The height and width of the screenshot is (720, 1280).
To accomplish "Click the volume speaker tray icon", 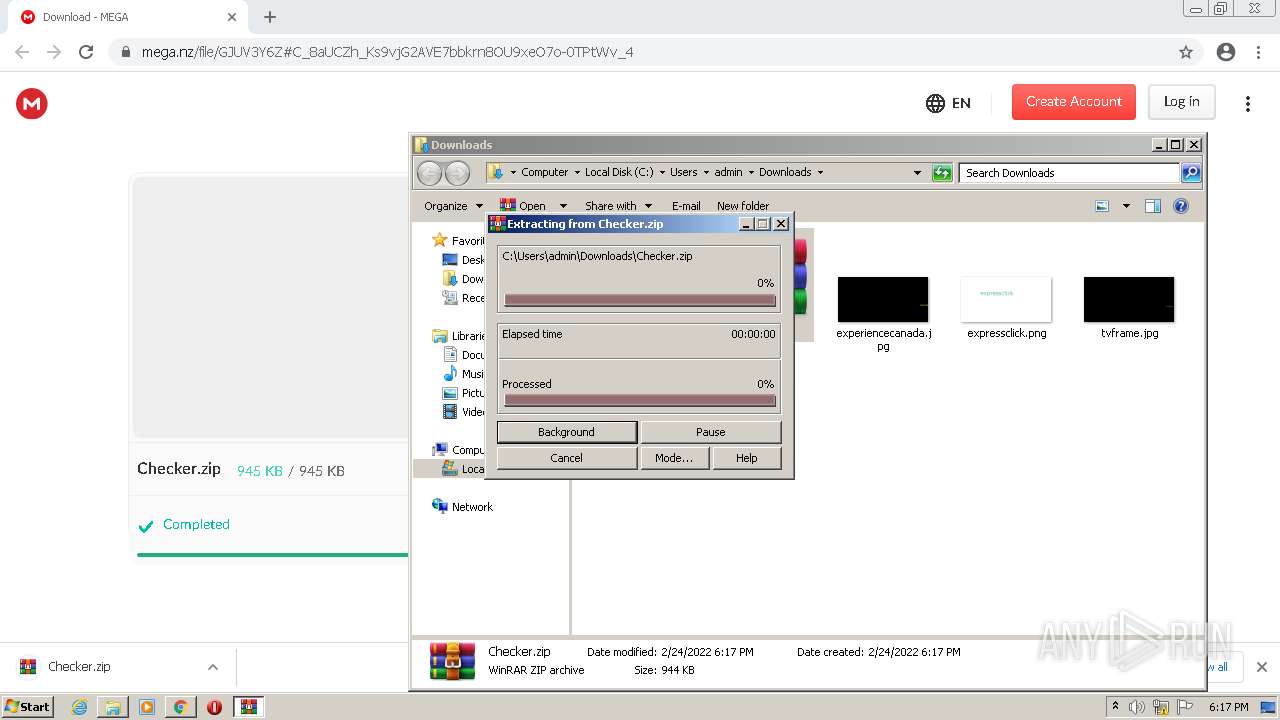I will pyautogui.click(x=1137, y=707).
